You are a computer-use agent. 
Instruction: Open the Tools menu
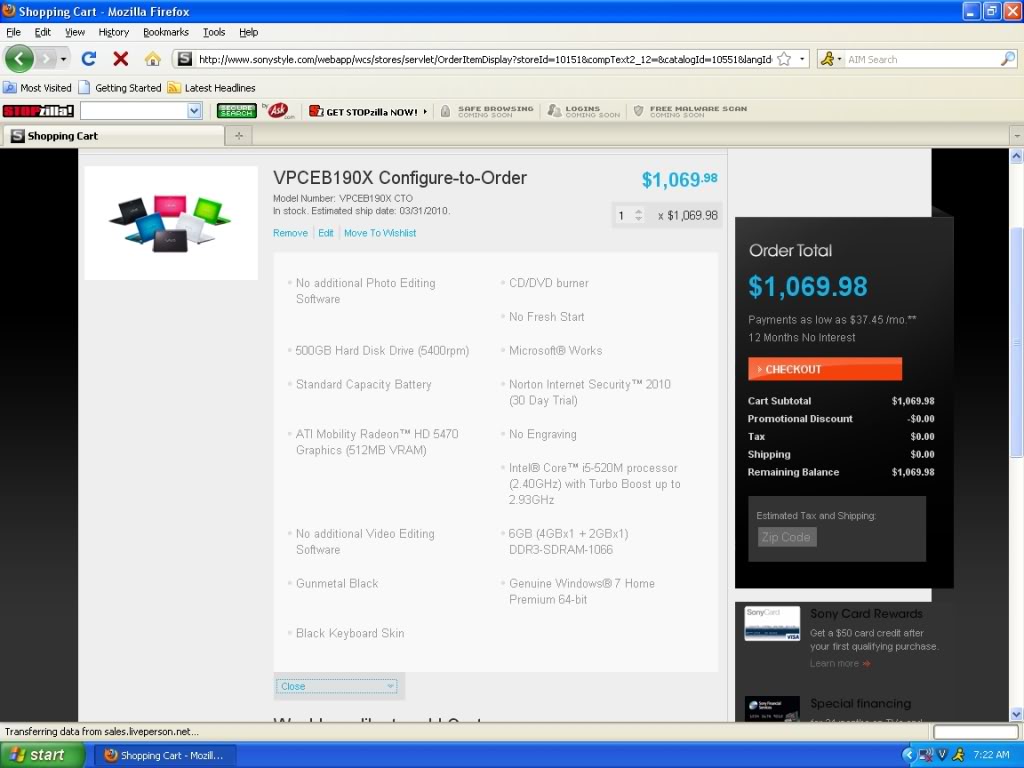coord(214,32)
